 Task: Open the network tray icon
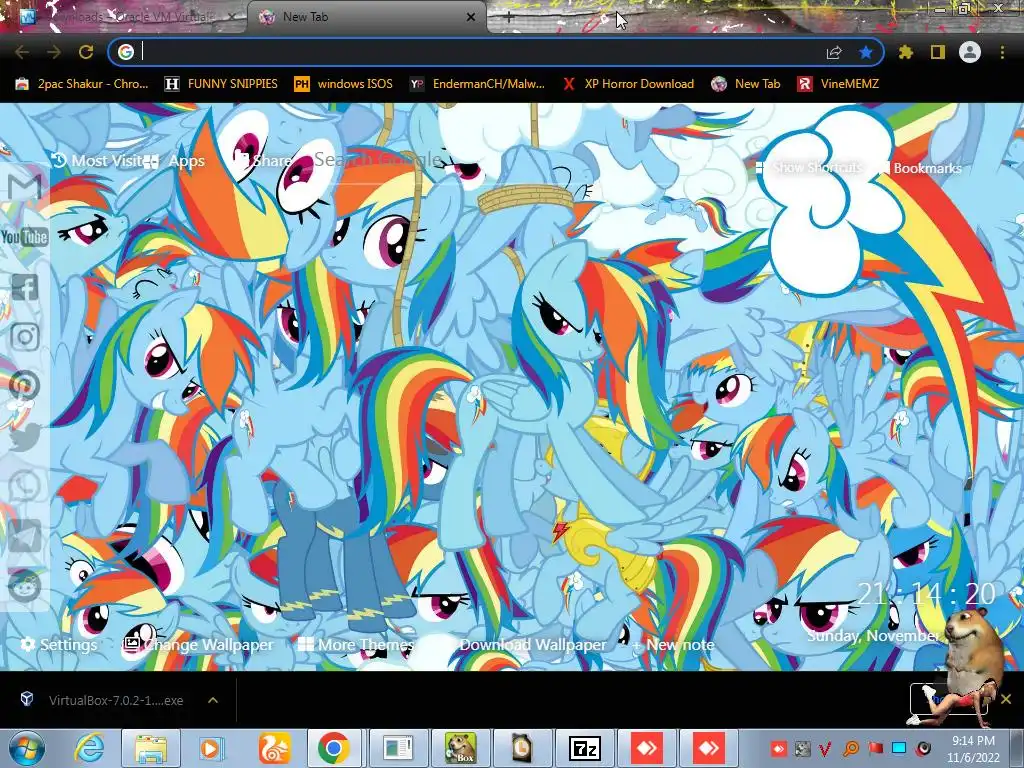pos(899,748)
